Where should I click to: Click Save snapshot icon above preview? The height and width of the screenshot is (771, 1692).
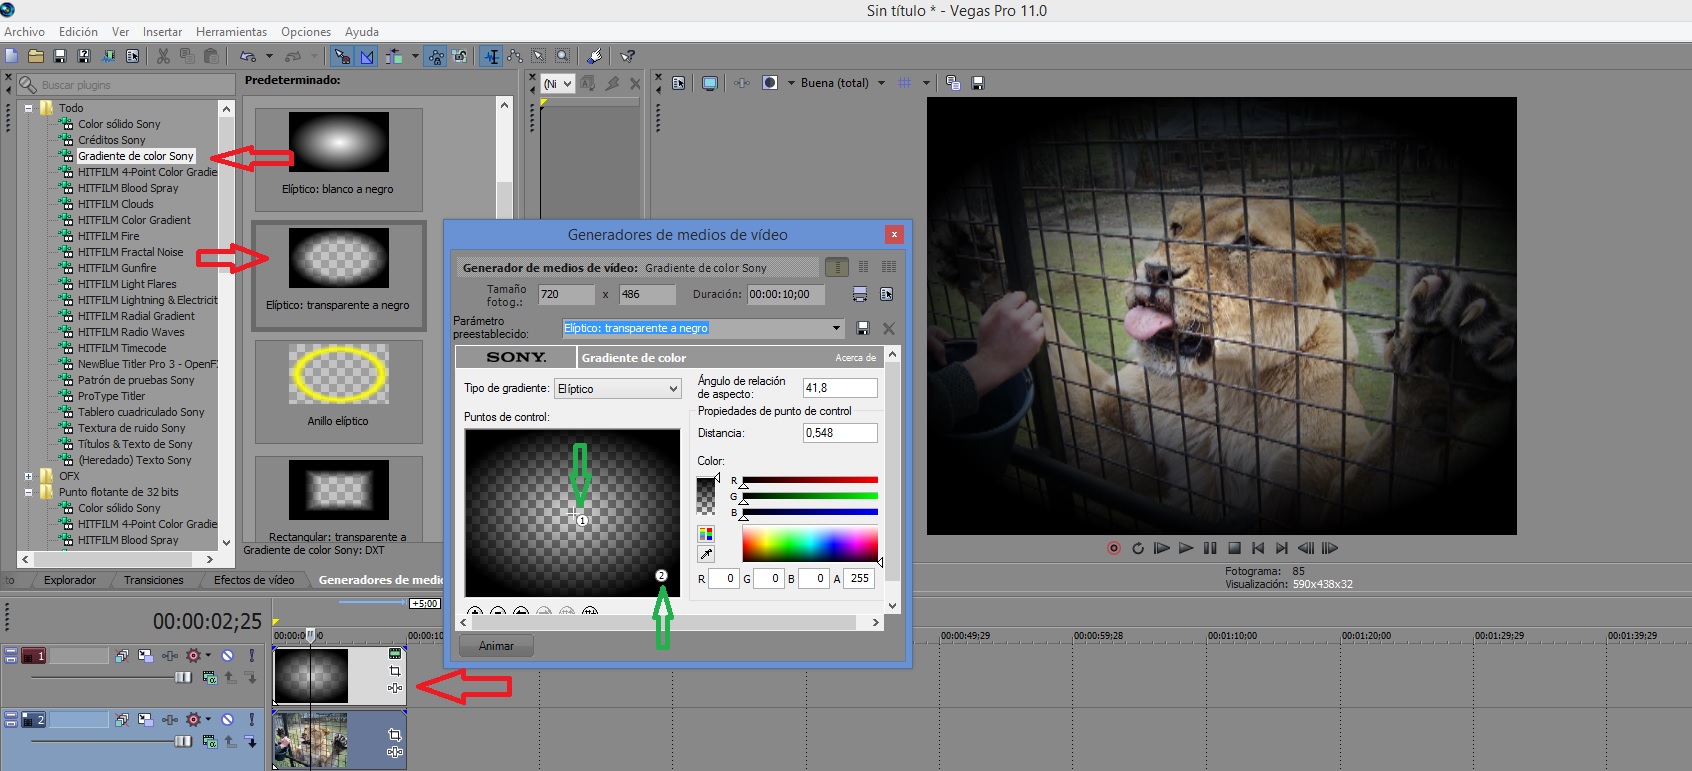[x=978, y=83]
